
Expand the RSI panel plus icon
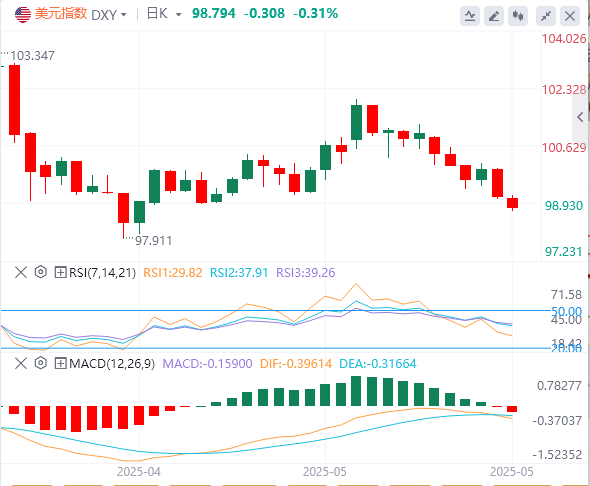pos(60,272)
